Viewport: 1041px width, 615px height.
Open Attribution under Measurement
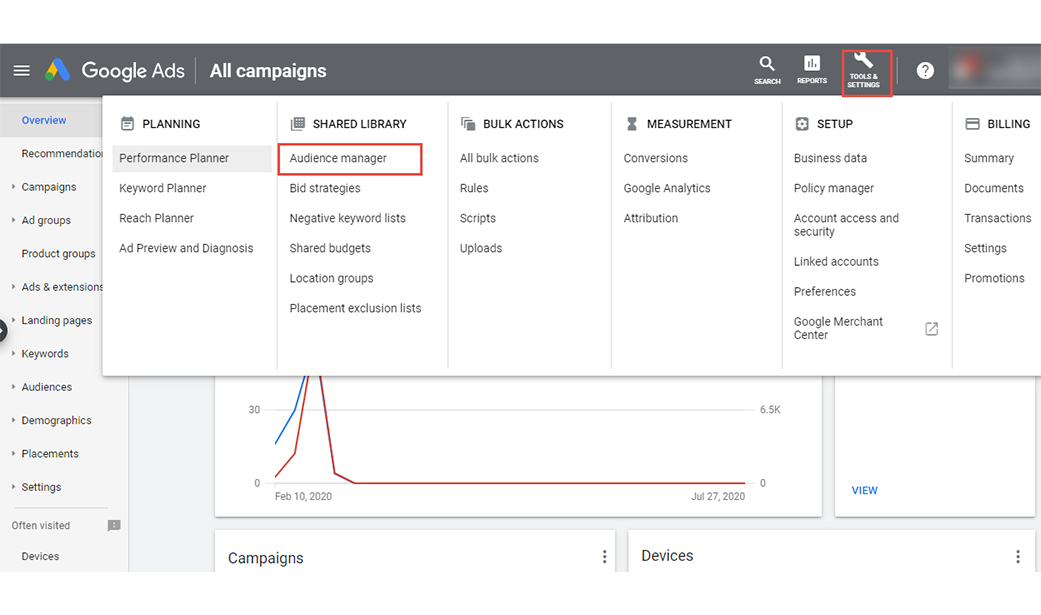tap(651, 218)
